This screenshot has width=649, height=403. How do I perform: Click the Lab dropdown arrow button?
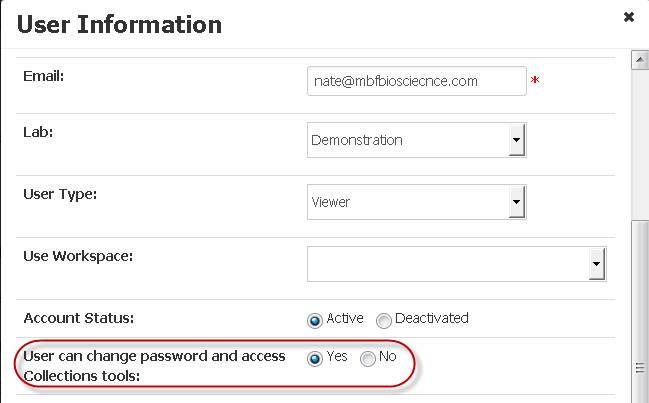(x=517, y=140)
